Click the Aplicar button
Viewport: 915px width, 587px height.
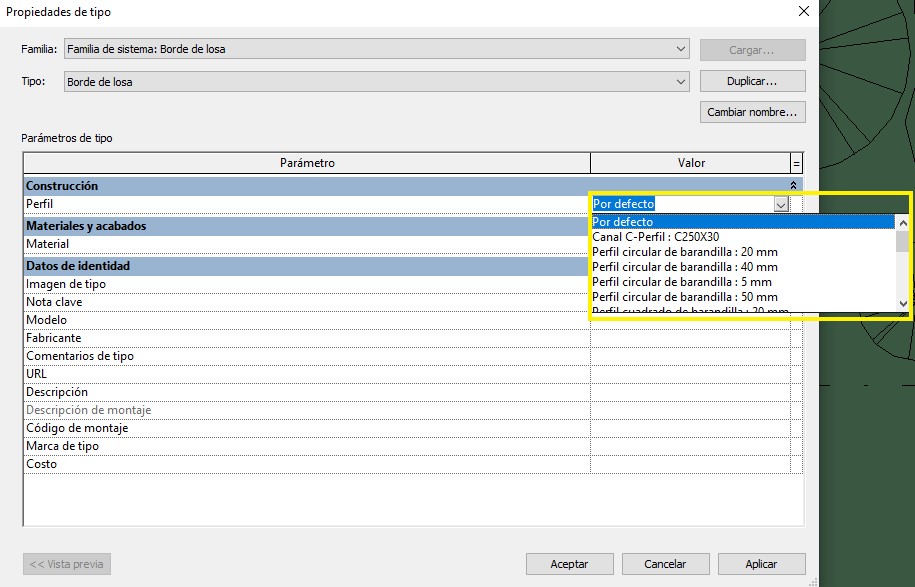[x=761, y=564]
